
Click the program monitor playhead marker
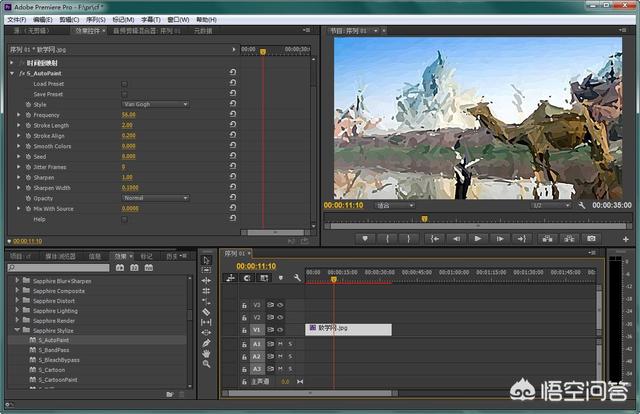tap(424, 219)
